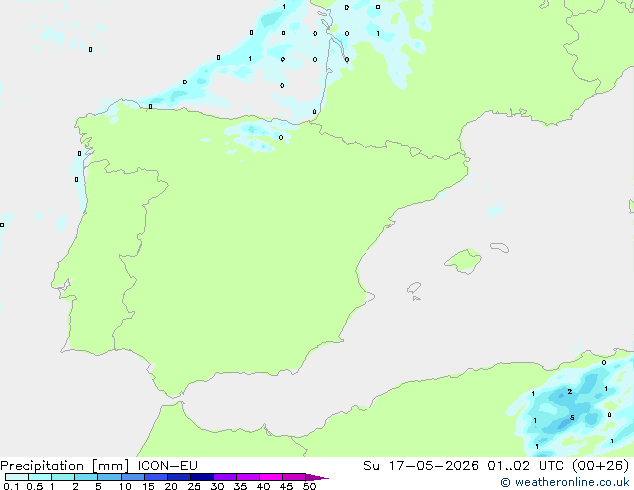The image size is (634, 490).
Task: Pick the 1–2 mm legend color box
Action: coord(63,477)
